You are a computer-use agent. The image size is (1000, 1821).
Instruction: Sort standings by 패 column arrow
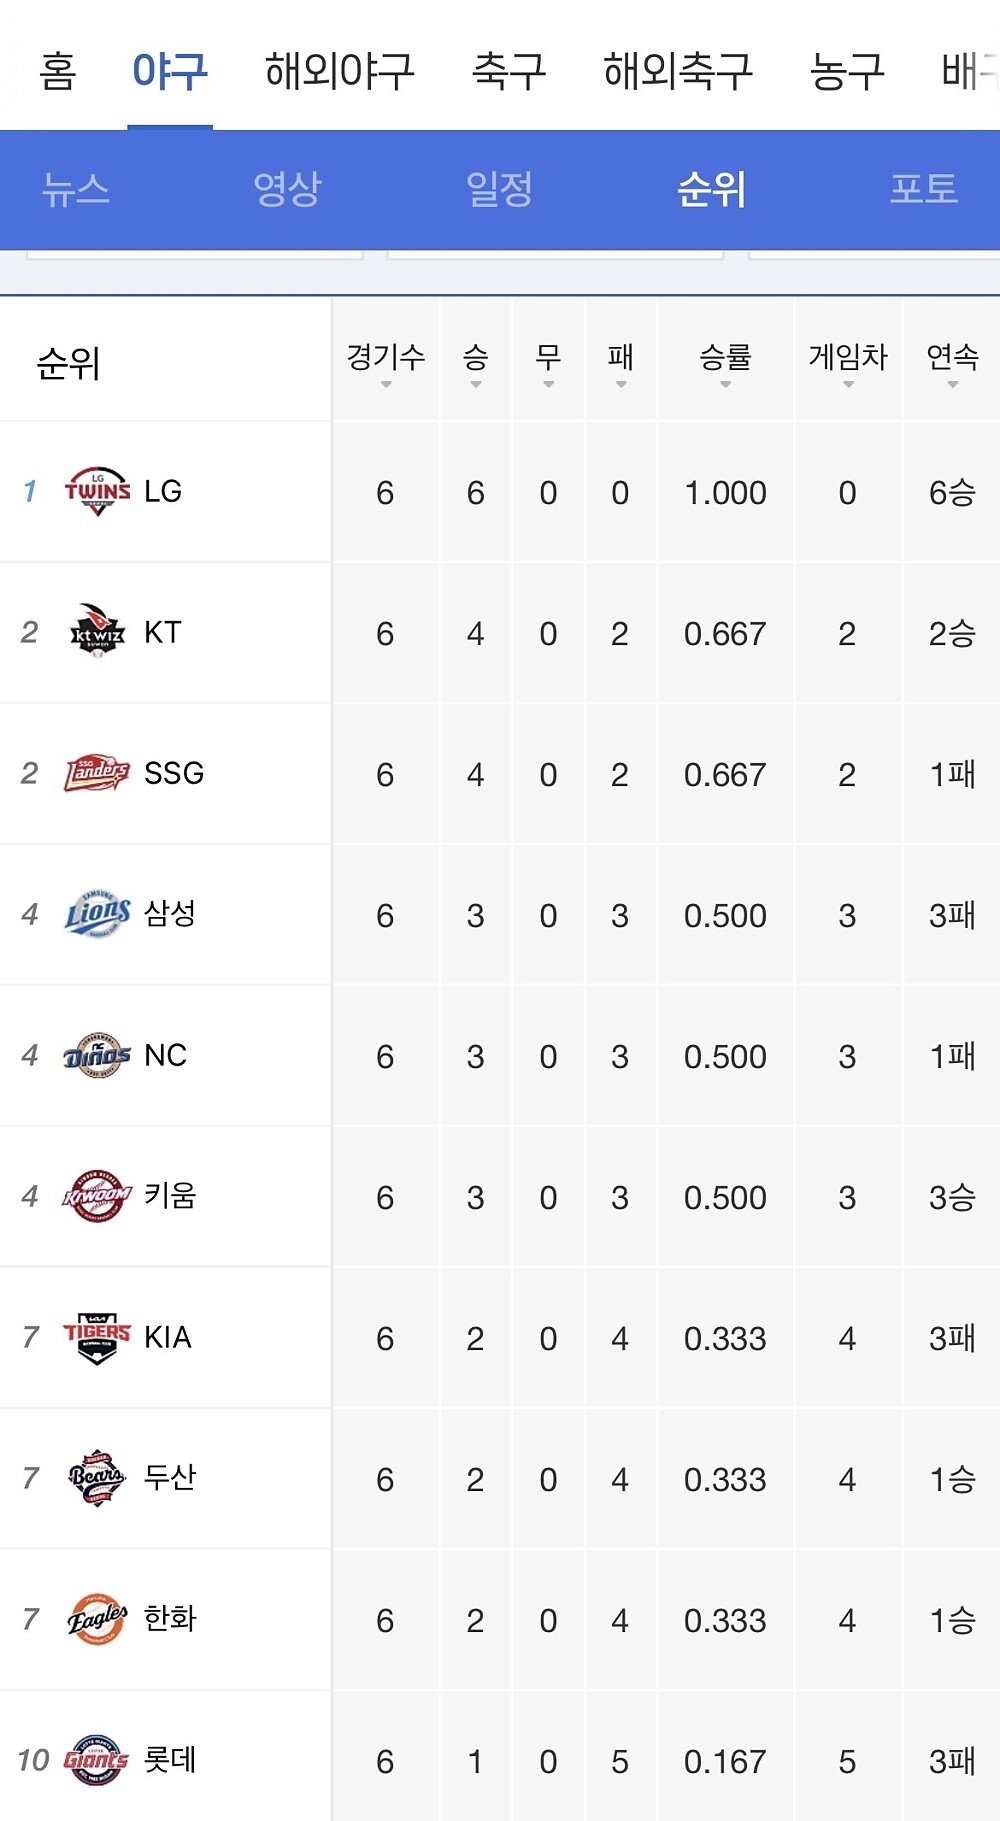click(x=620, y=385)
